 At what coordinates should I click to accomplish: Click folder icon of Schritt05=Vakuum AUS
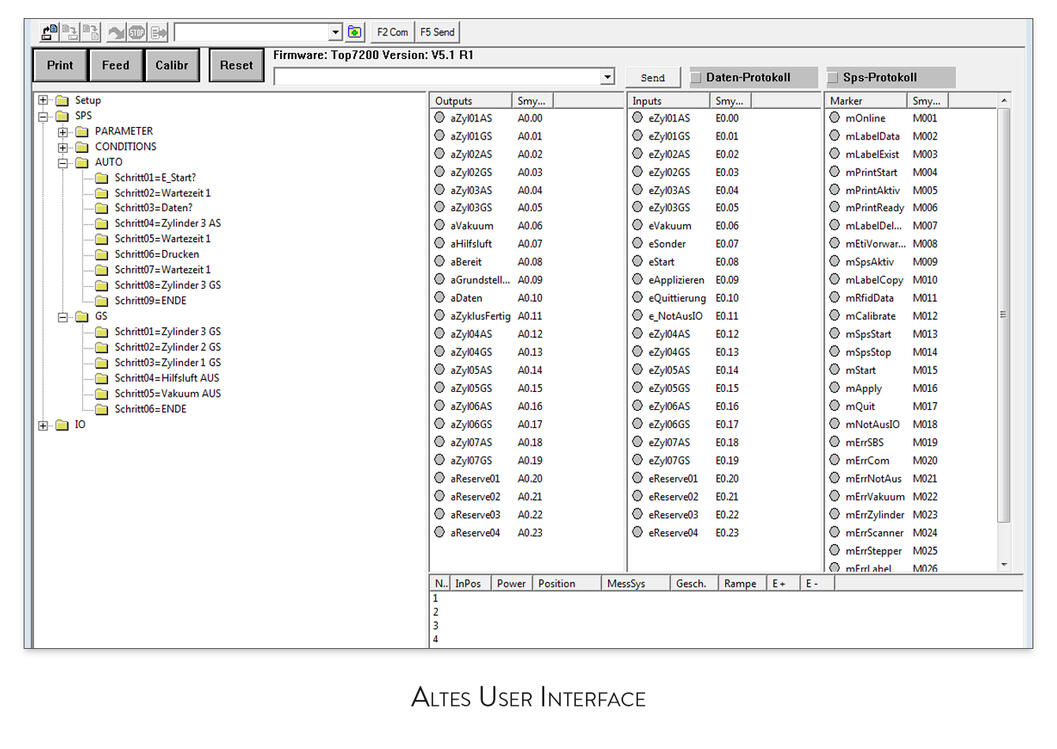pos(102,394)
